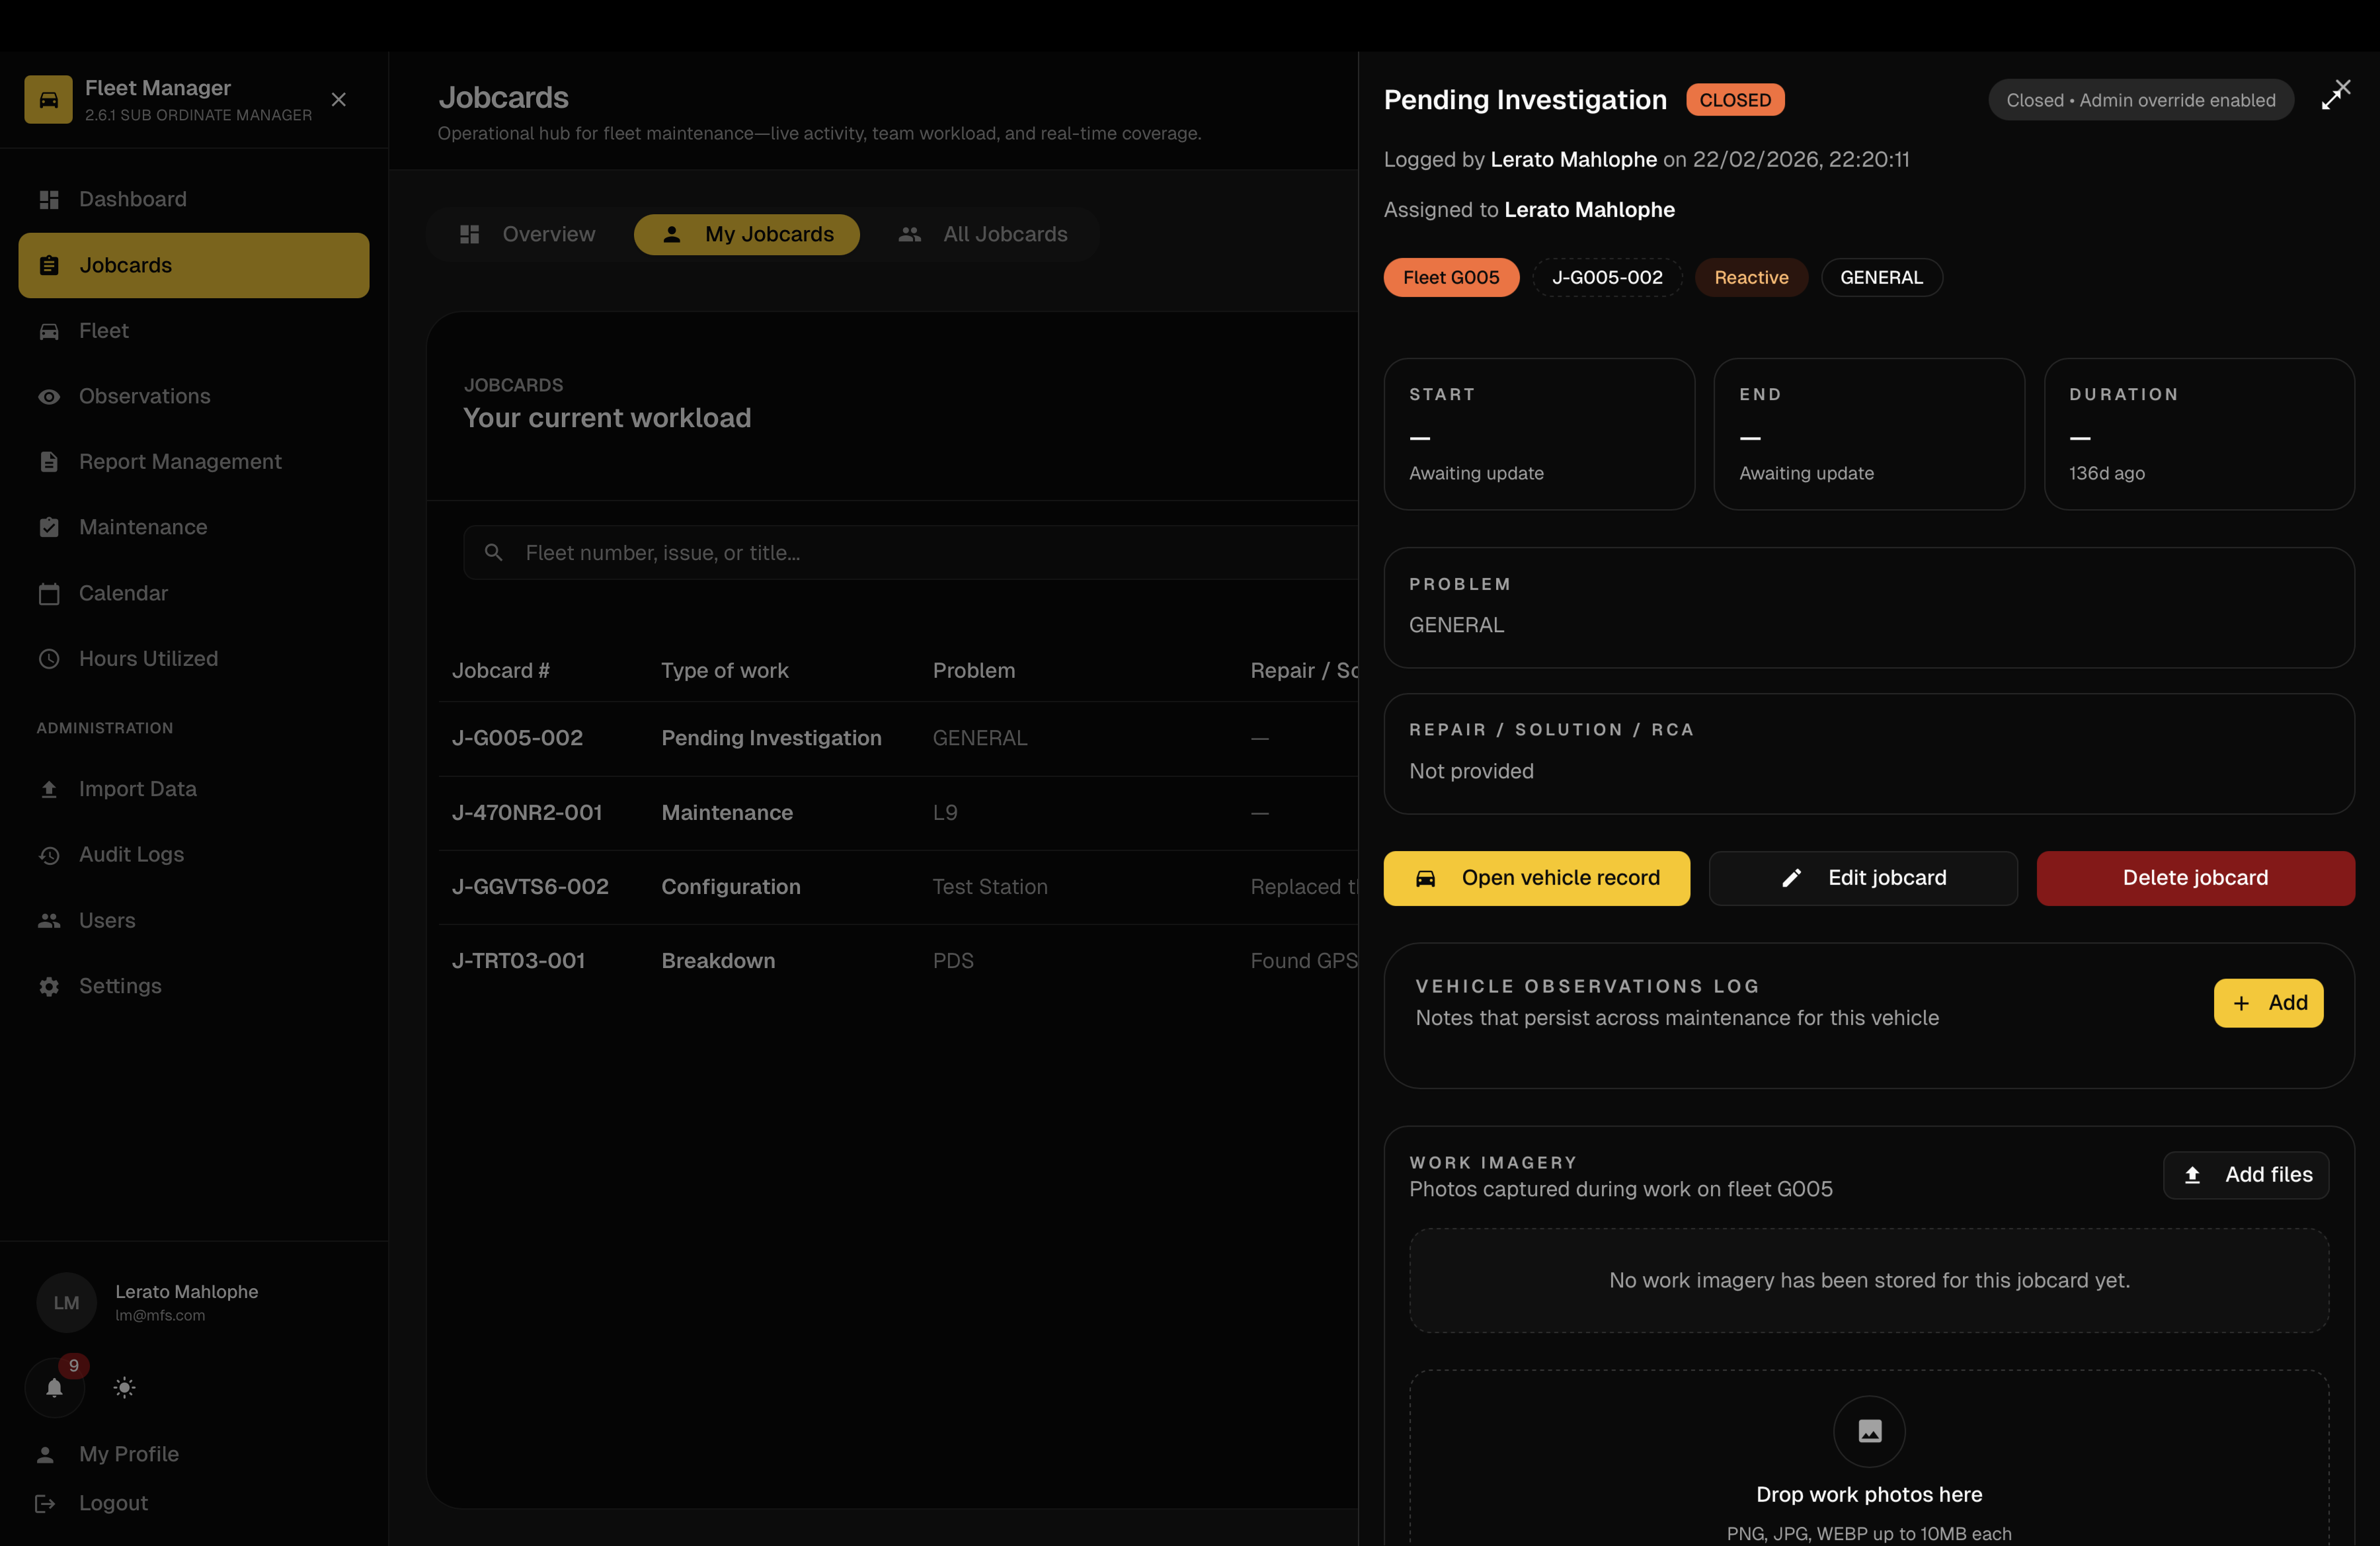
Task: Click the Jobcard # column header
Action: (x=500, y=670)
